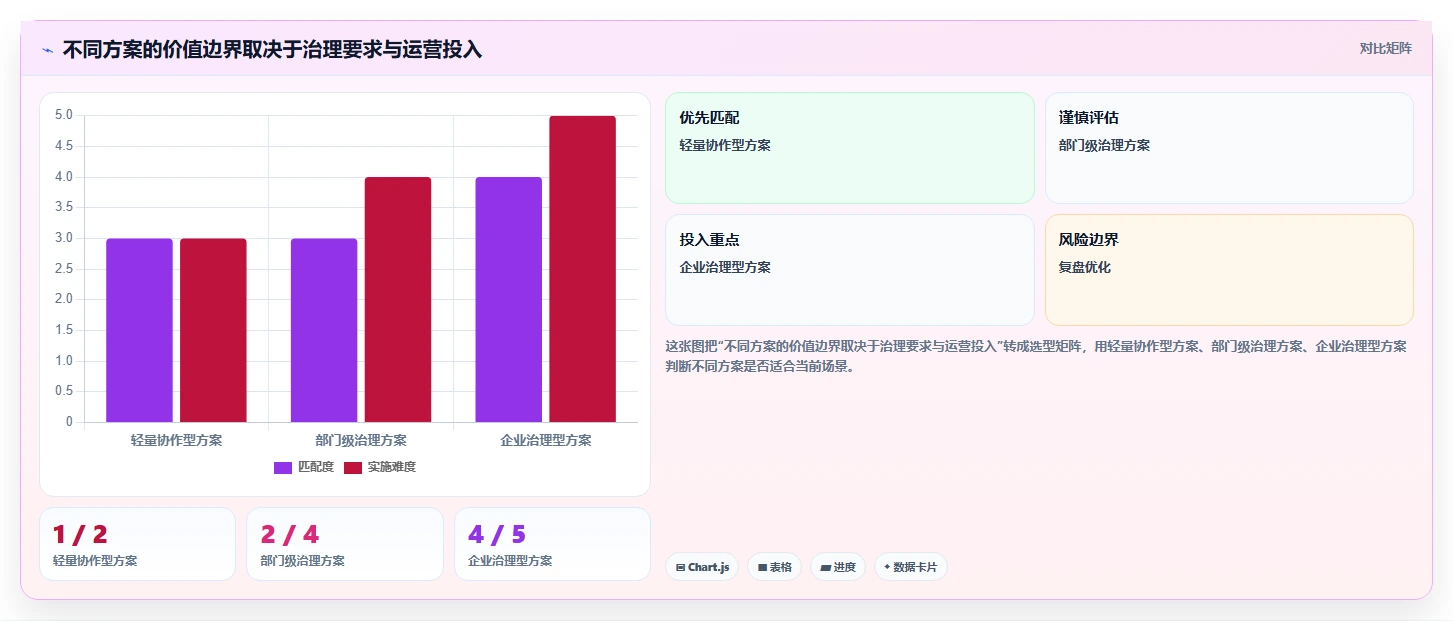Select the 优先匹配 matrix card
The height and width of the screenshot is (621, 1453).
(x=850, y=148)
